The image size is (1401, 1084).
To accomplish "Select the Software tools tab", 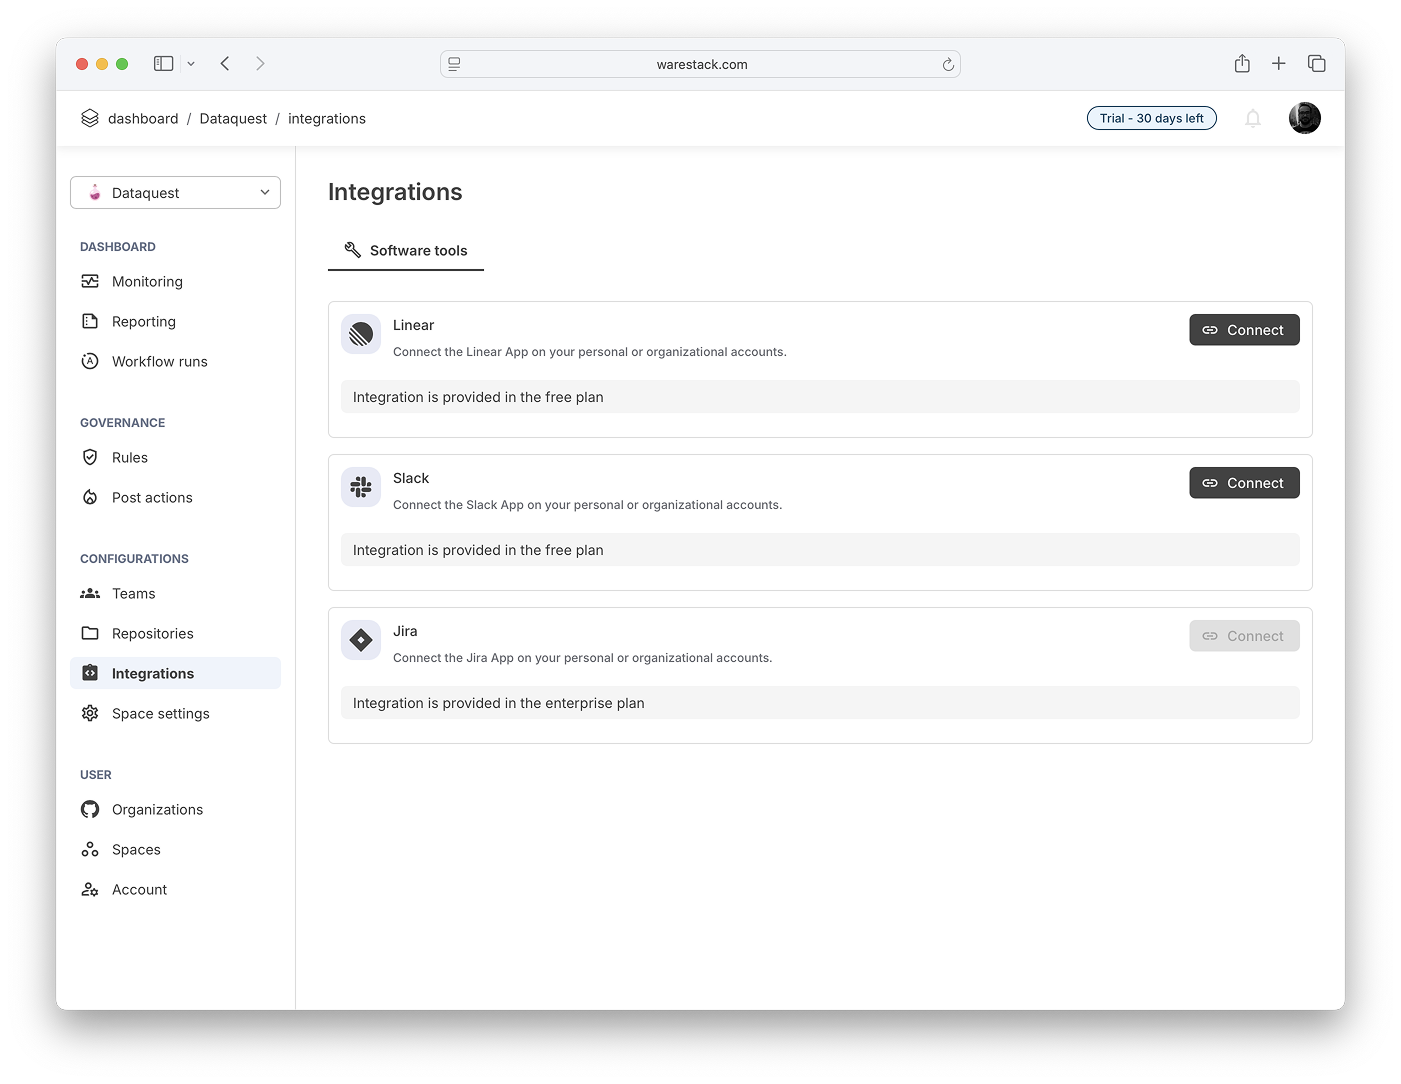I will [x=406, y=251].
